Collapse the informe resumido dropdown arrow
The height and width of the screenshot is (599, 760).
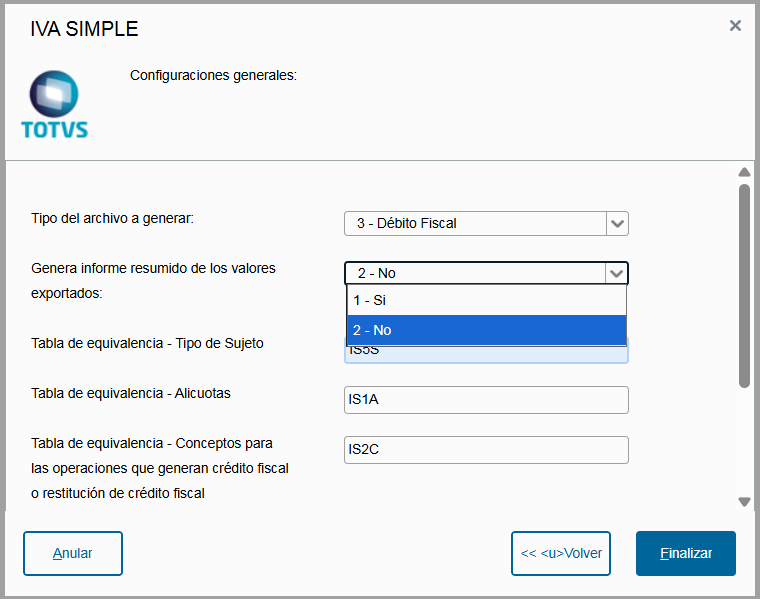(616, 273)
